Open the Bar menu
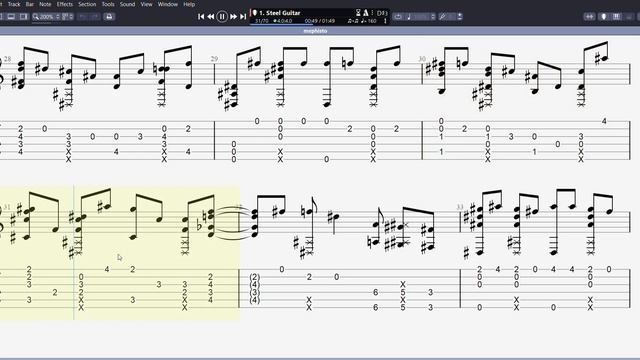Image resolution: width=640 pixels, height=360 pixels. click(x=30, y=4)
